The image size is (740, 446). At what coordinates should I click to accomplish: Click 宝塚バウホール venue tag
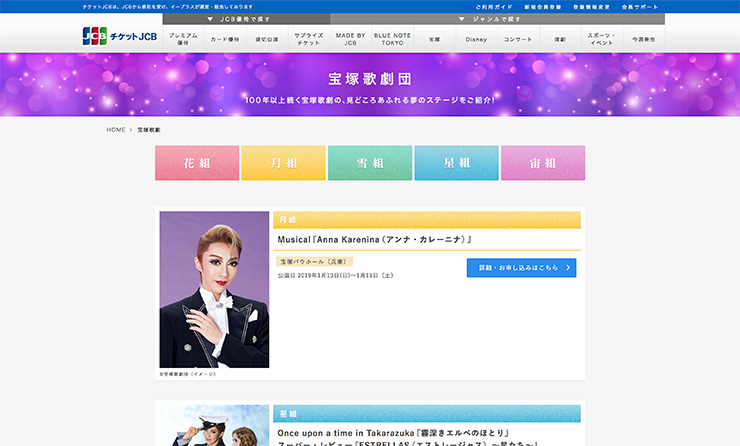tap(314, 261)
